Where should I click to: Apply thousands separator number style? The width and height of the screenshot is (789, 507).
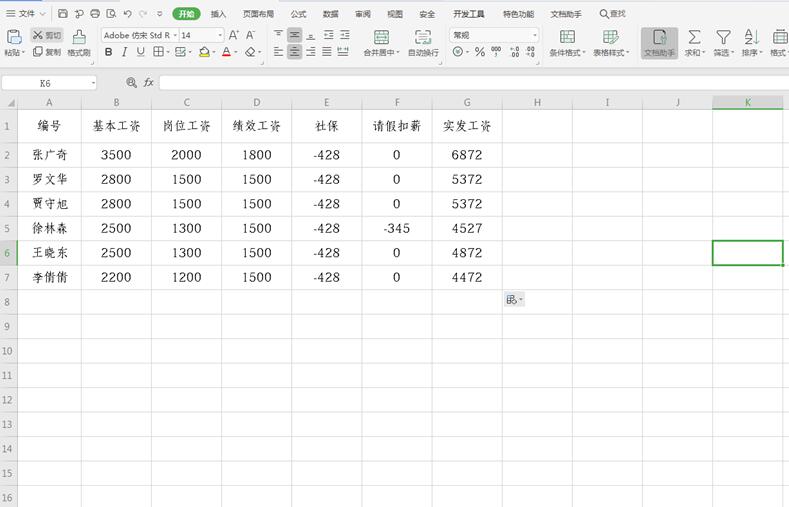tap(496, 52)
